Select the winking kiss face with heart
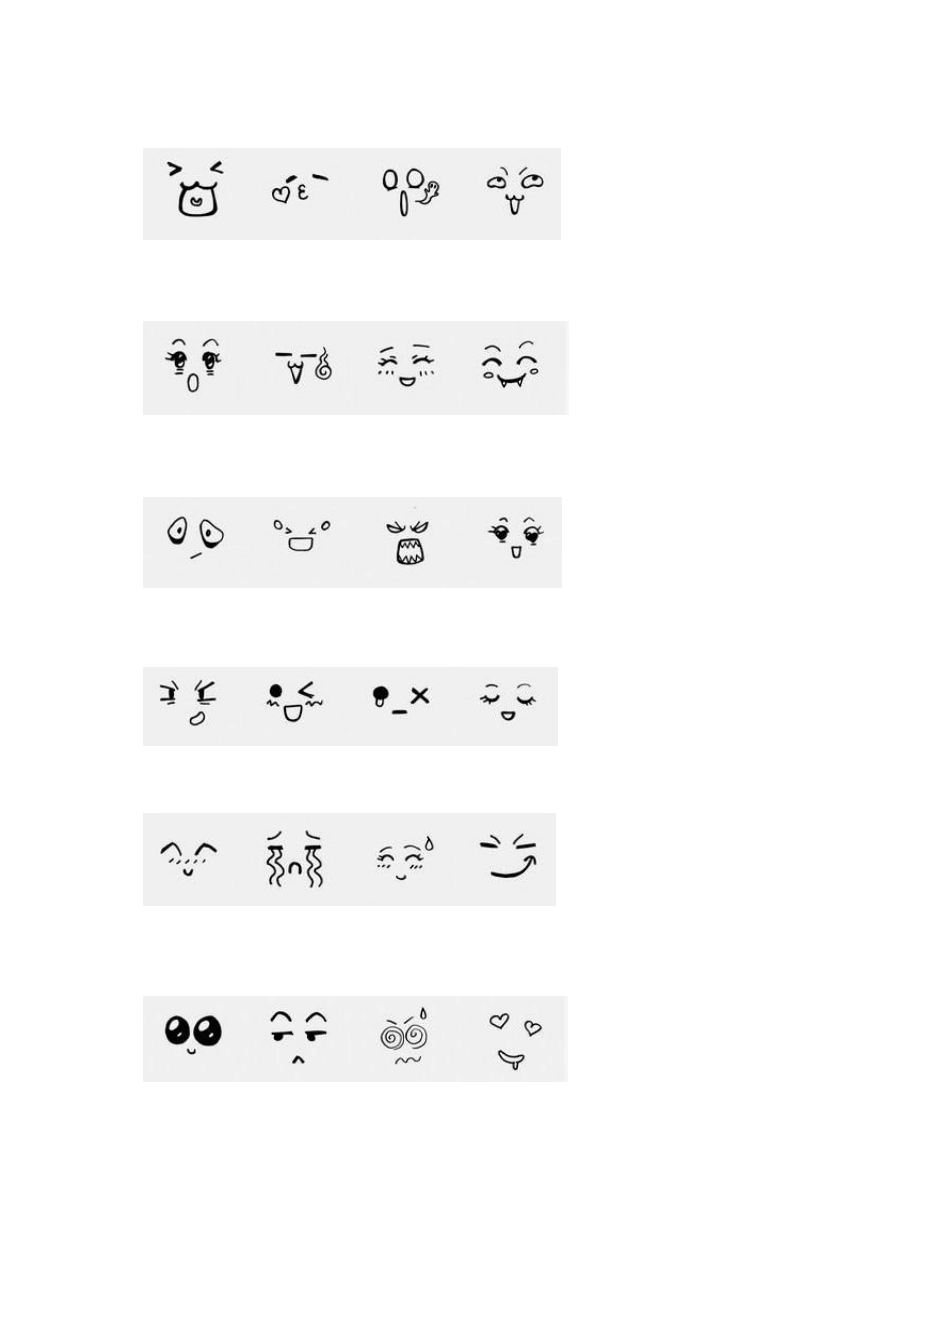Screen dimensions: 950x1344 (x=300, y=188)
